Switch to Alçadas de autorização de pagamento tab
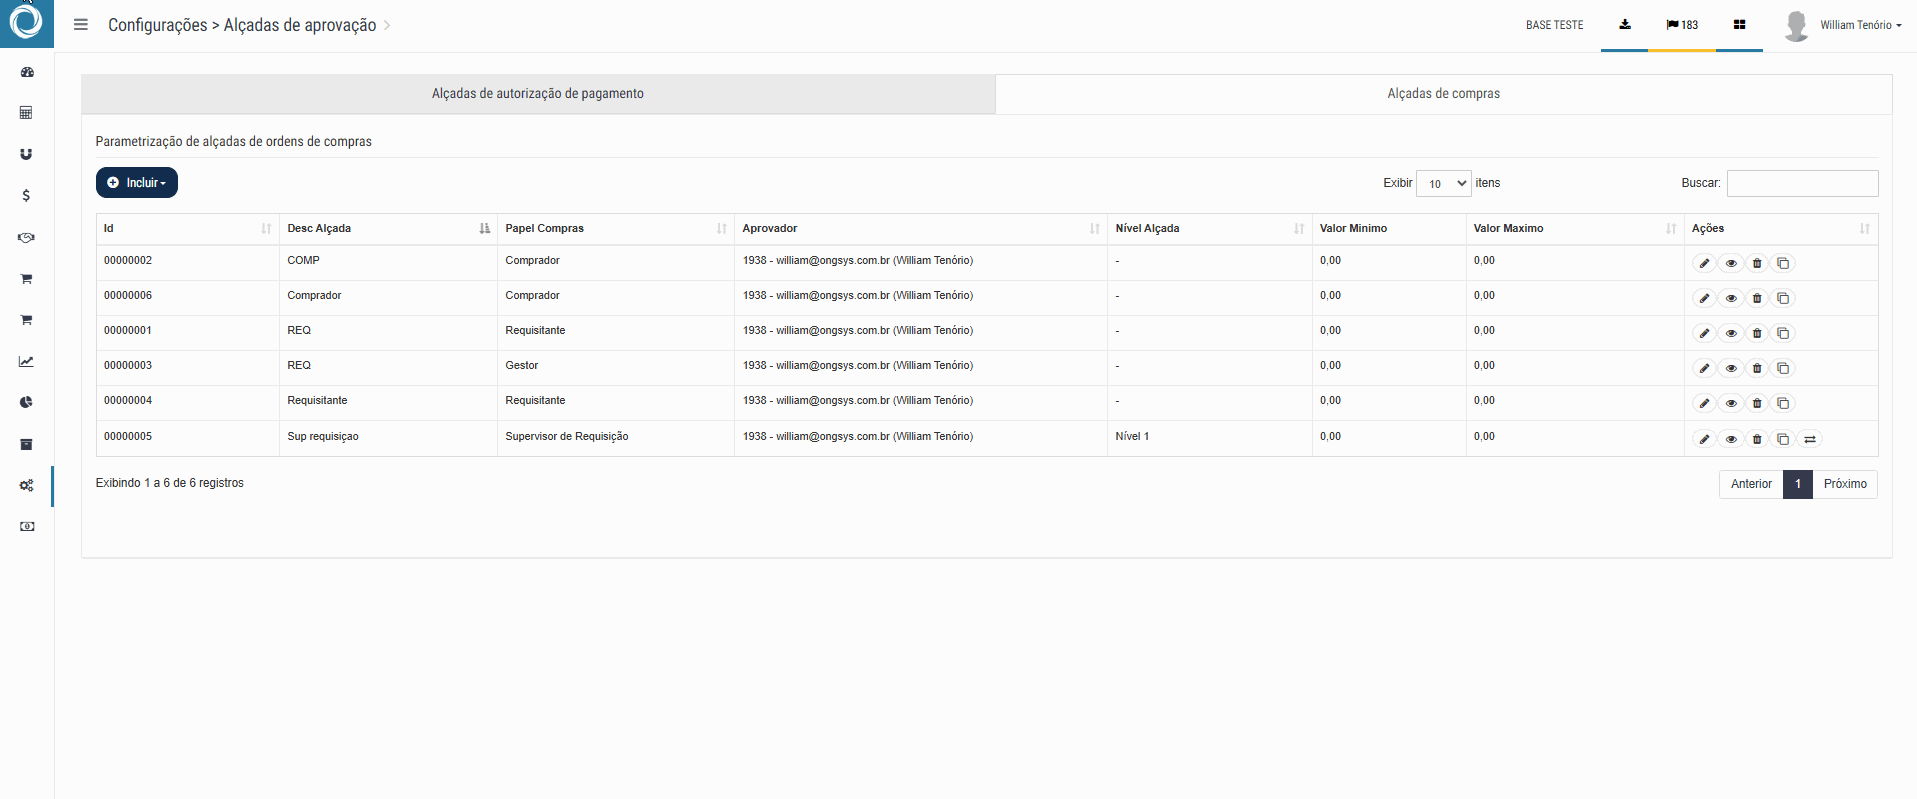 538,94
